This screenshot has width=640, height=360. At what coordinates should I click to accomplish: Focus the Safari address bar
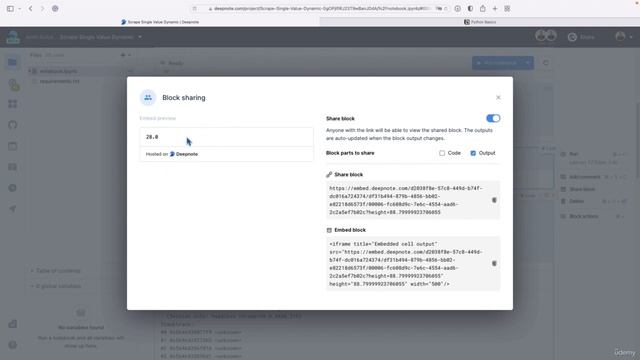pyautogui.click(x=320, y=9)
